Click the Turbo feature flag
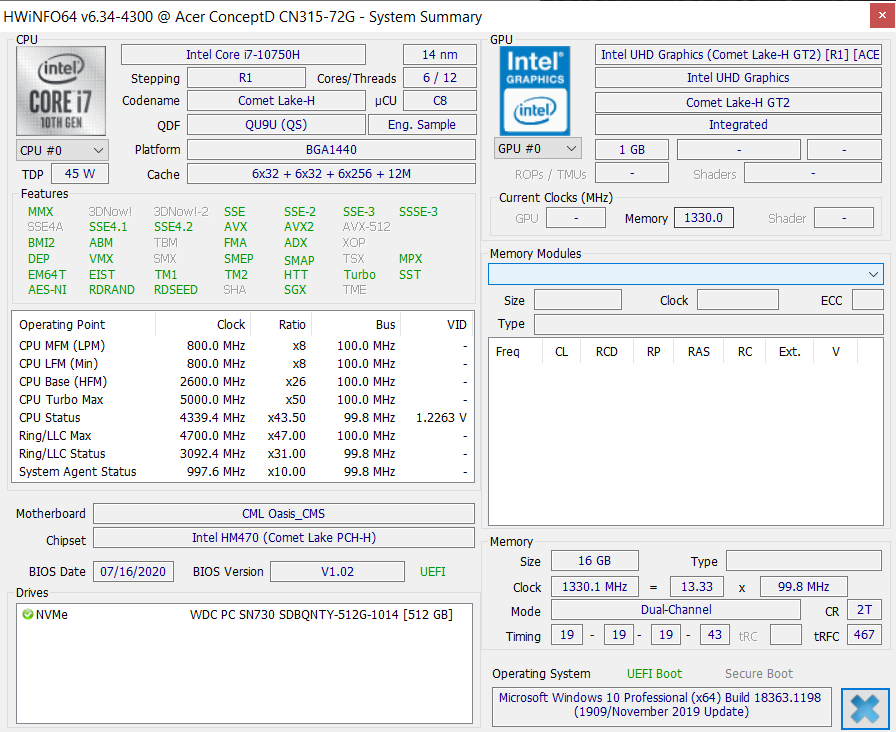The height and width of the screenshot is (732, 896). pos(359,275)
